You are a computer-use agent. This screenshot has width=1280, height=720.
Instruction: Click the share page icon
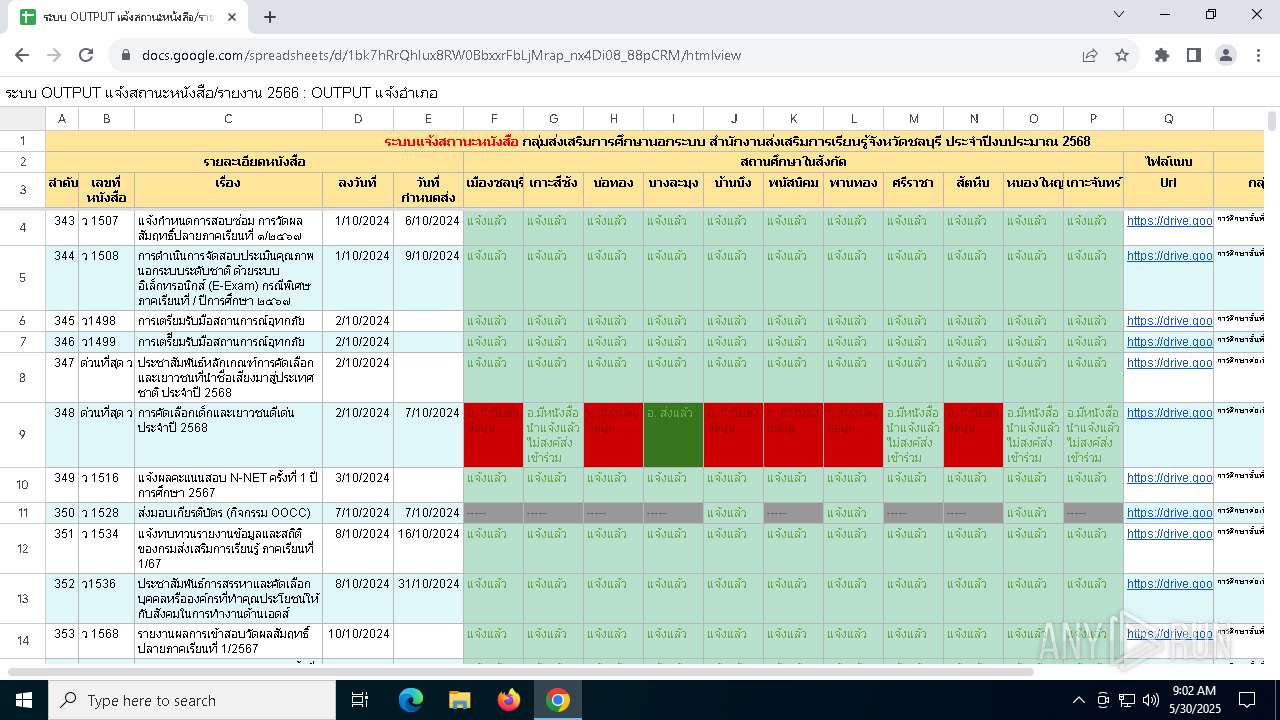[x=1090, y=55]
